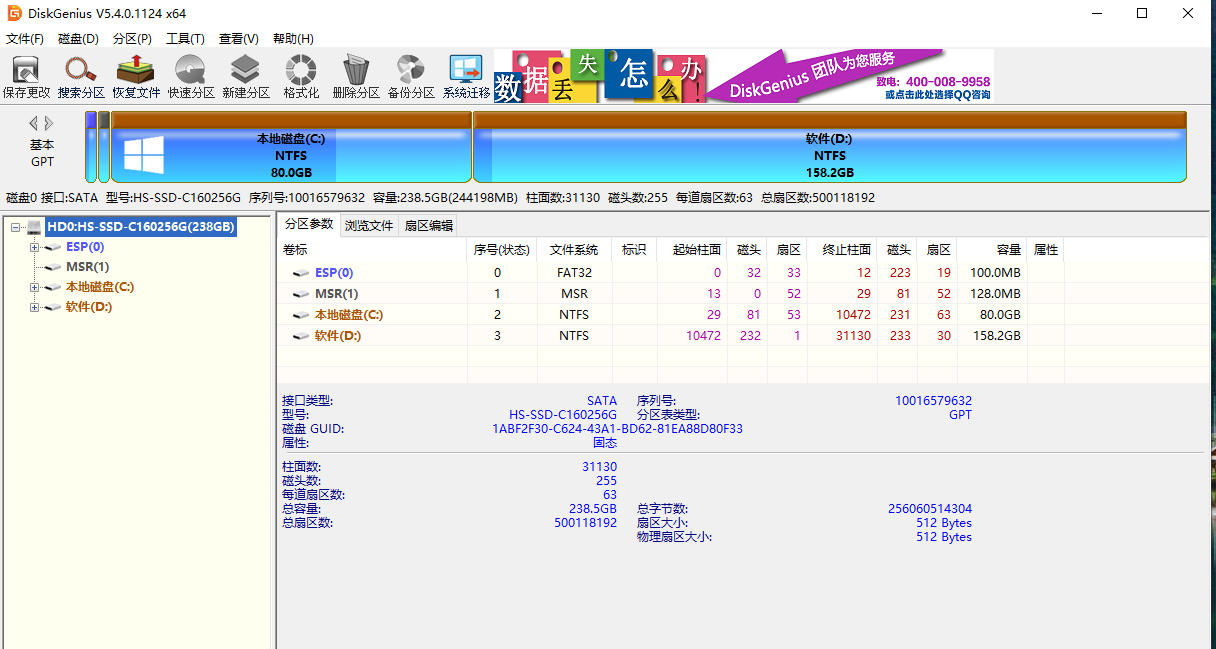Viewport: 1216px width, 649px height.
Task: Select the 新建分区 (New Partition) icon
Action: pos(244,75)
